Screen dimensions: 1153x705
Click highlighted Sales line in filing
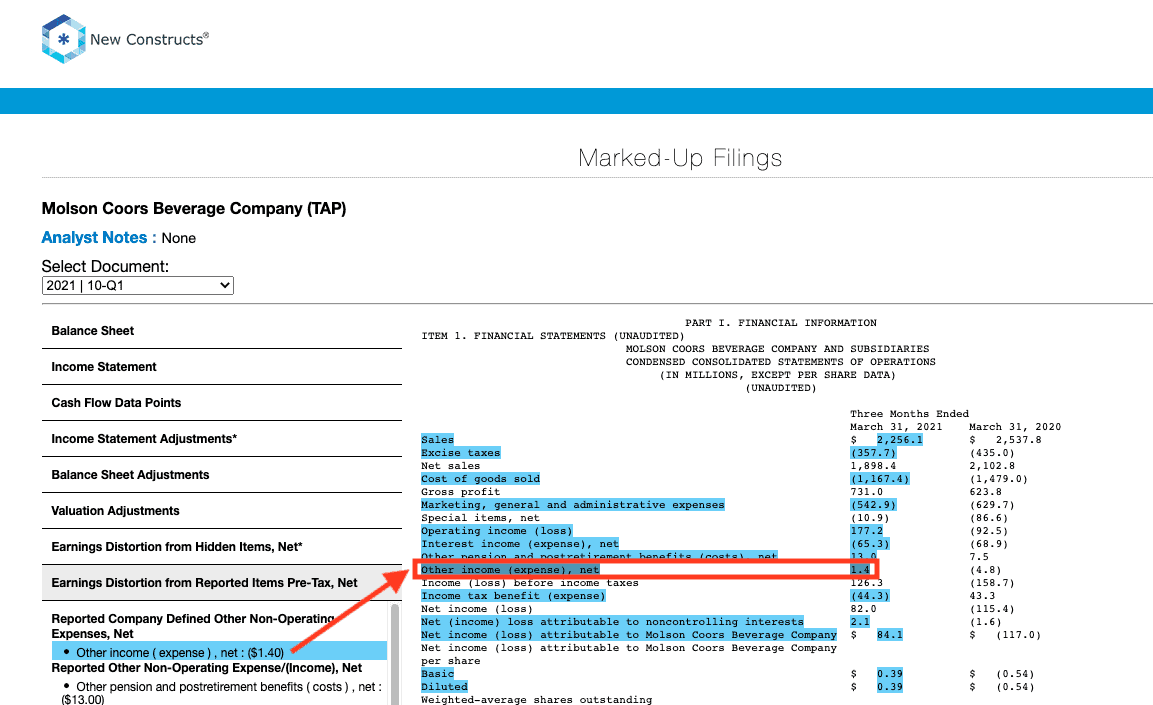pos(438,440)
